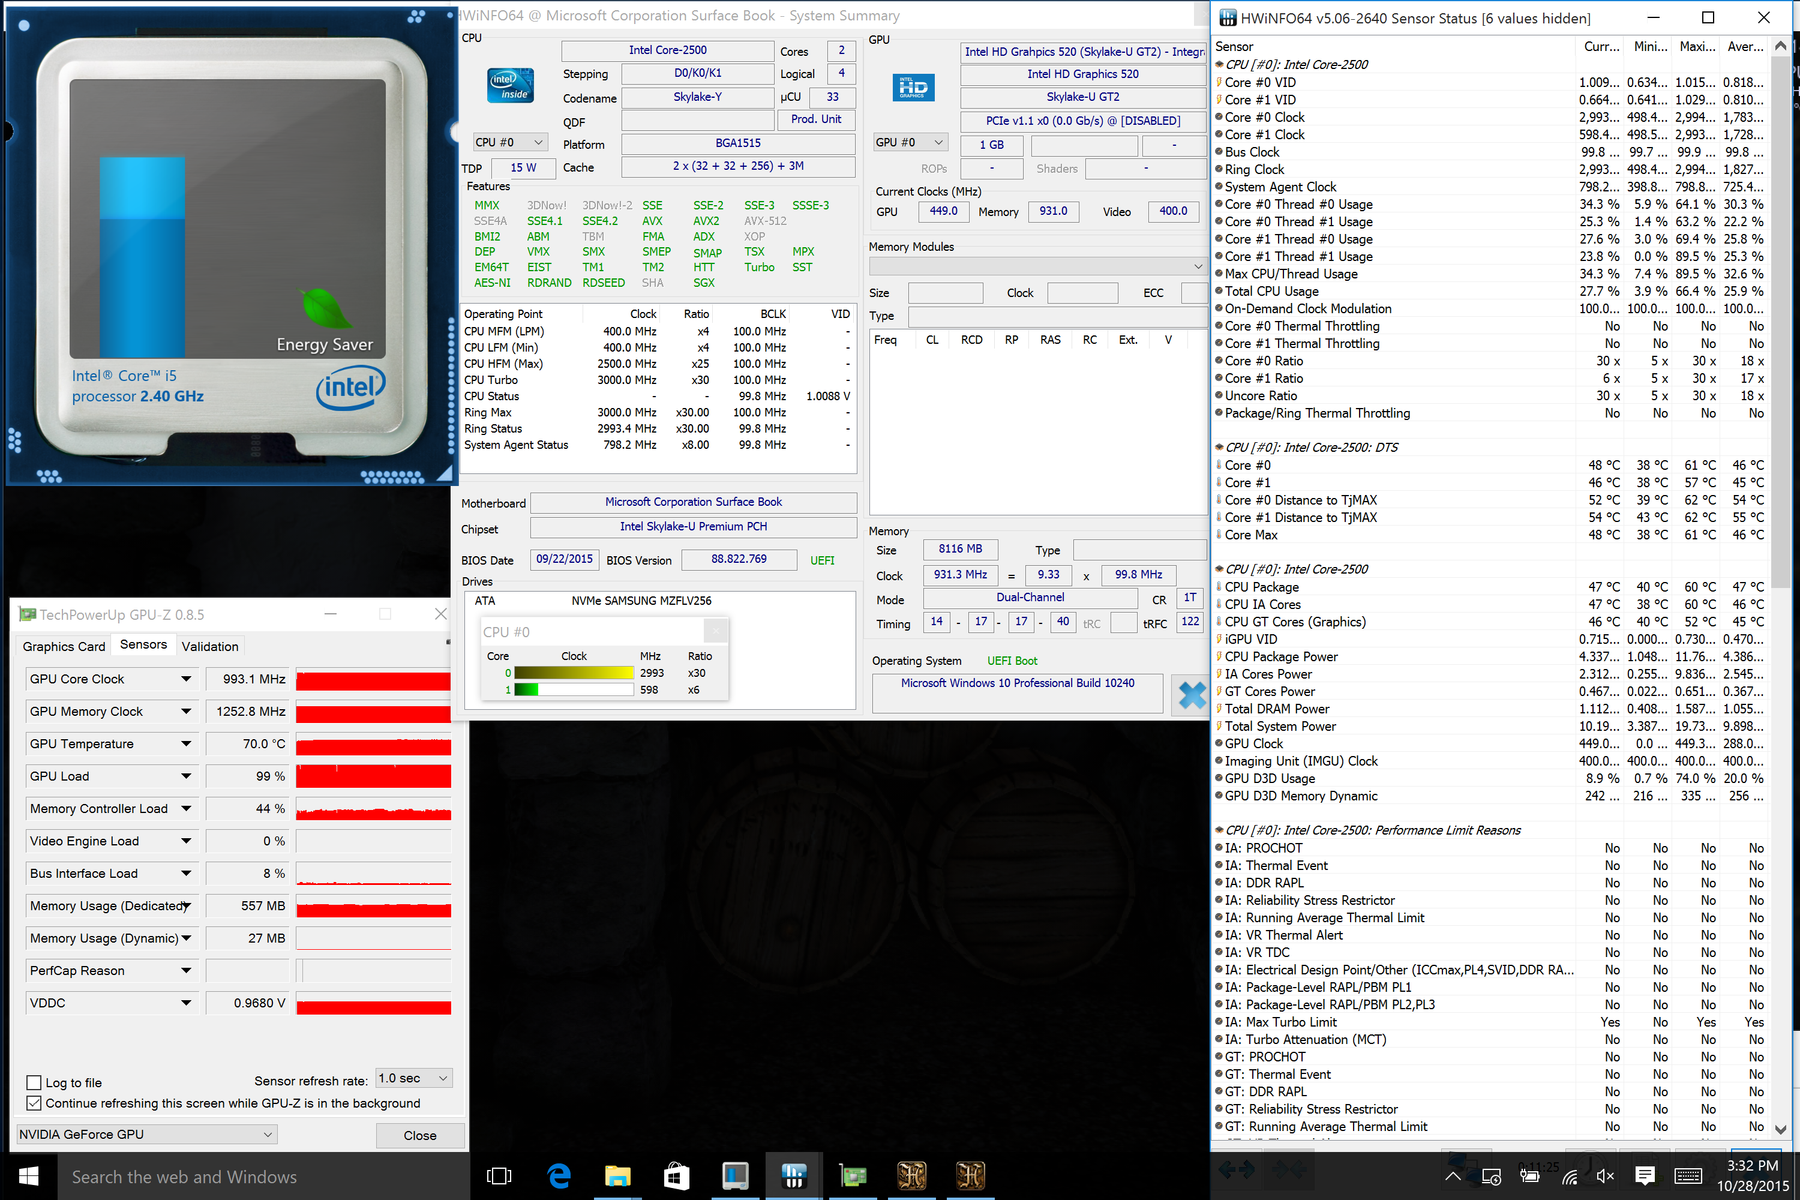Click the Intel Core-2500 CPU name field
The image size is (1800, 1200).
coord(668,50)
